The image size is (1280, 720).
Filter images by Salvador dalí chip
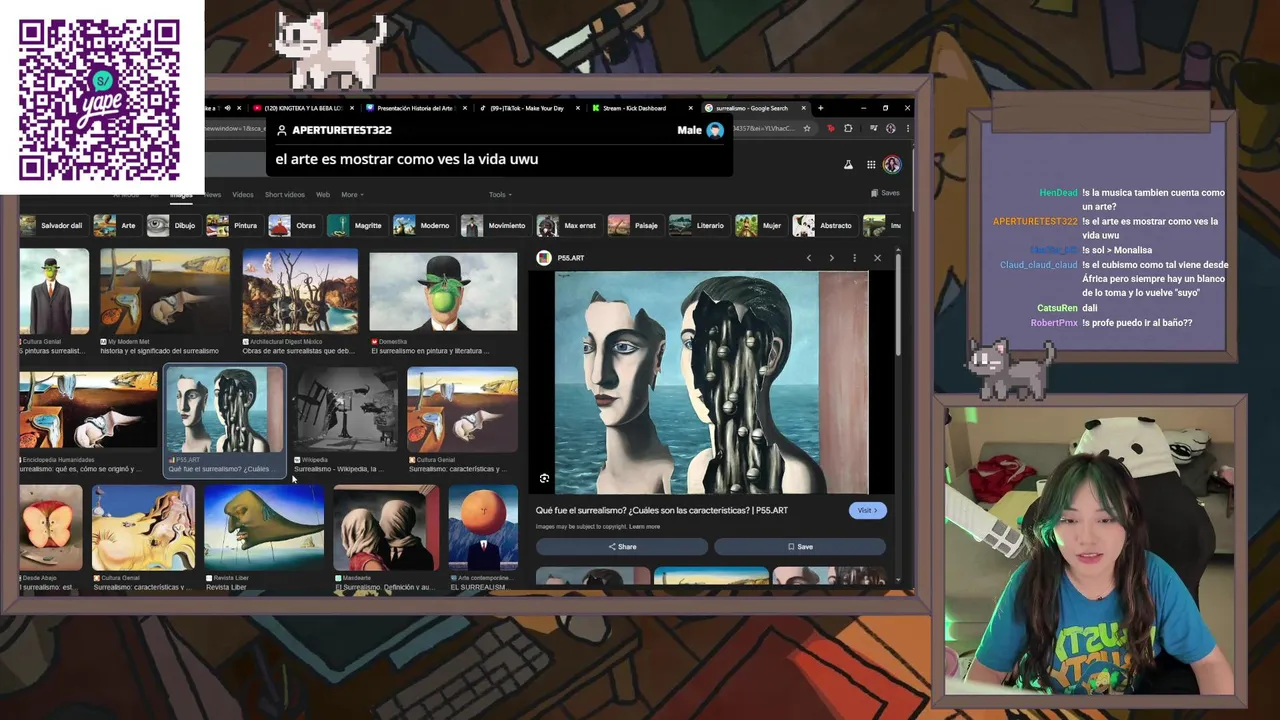52,226
